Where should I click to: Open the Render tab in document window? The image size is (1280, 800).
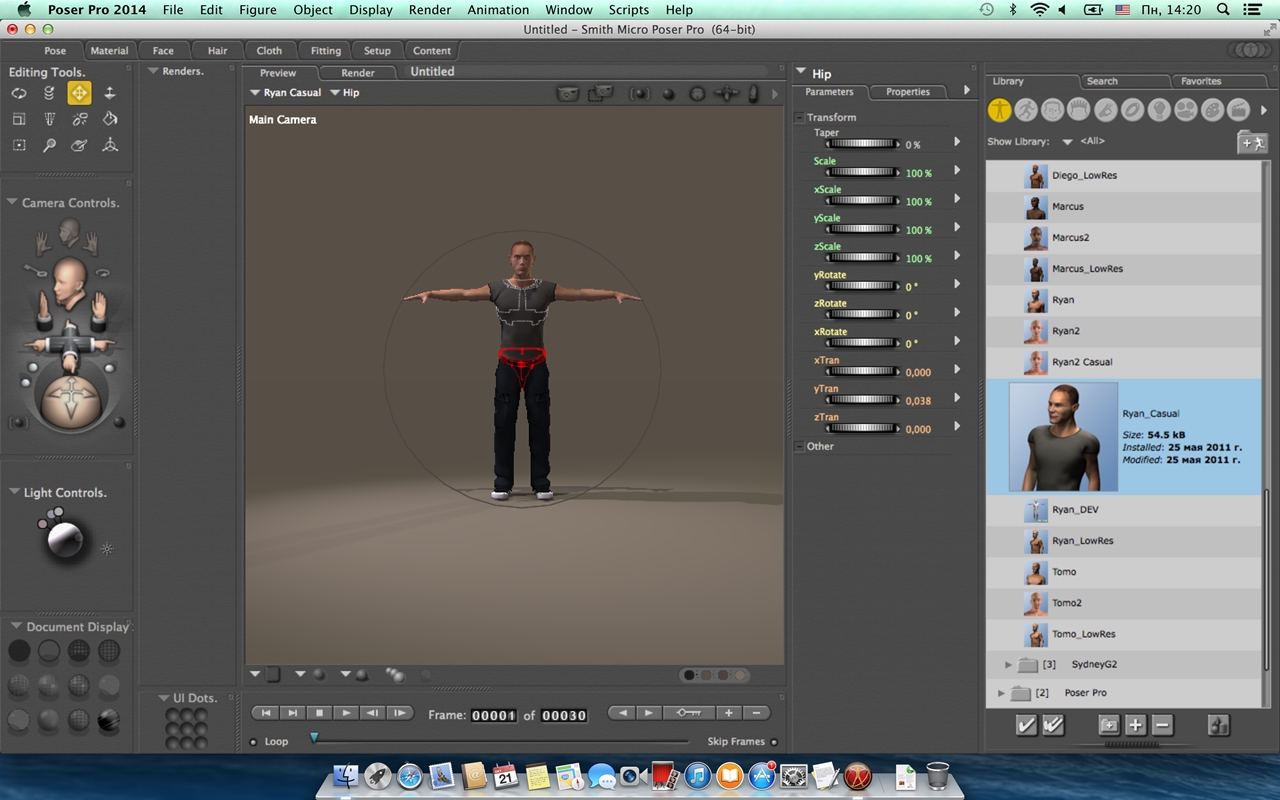(357, 73)
